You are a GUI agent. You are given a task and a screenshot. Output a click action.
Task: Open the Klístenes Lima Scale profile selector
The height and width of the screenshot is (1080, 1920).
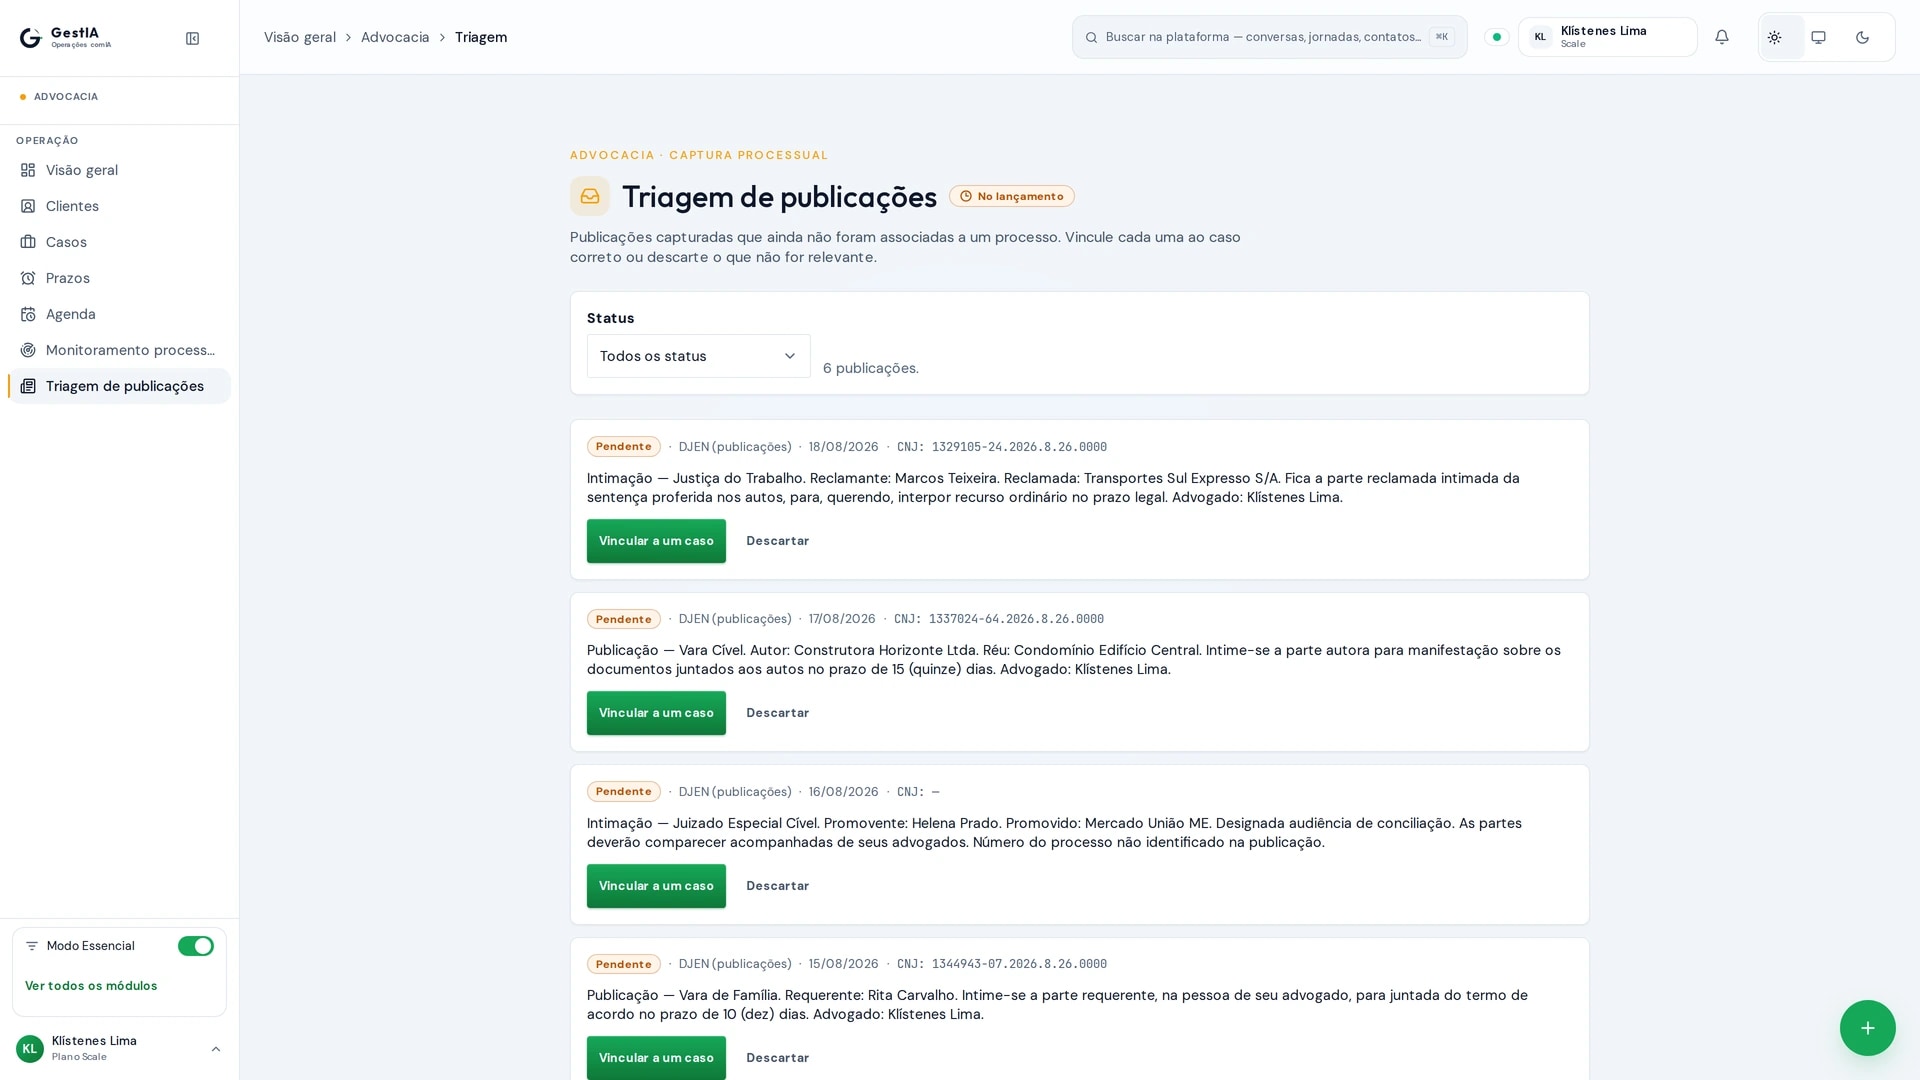click(x=1607, y=37)
